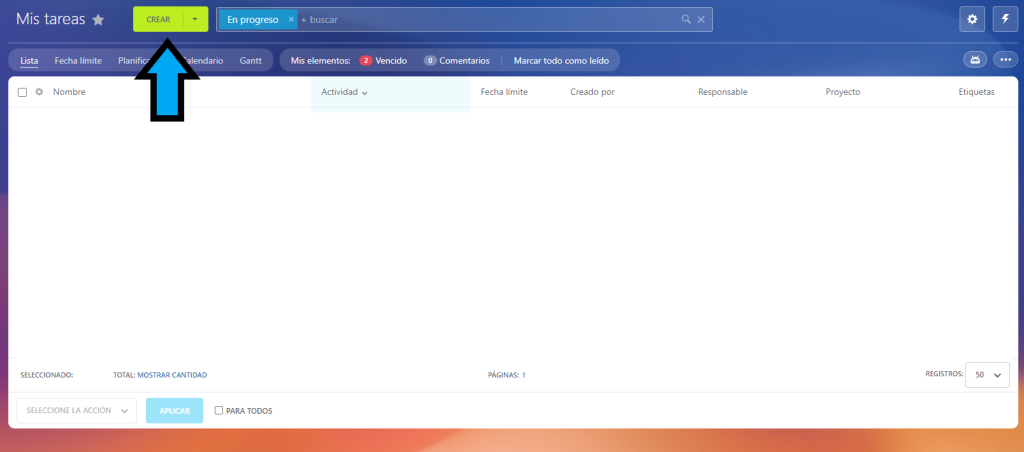
Task: Click the green Crear button
Action: 158,19
